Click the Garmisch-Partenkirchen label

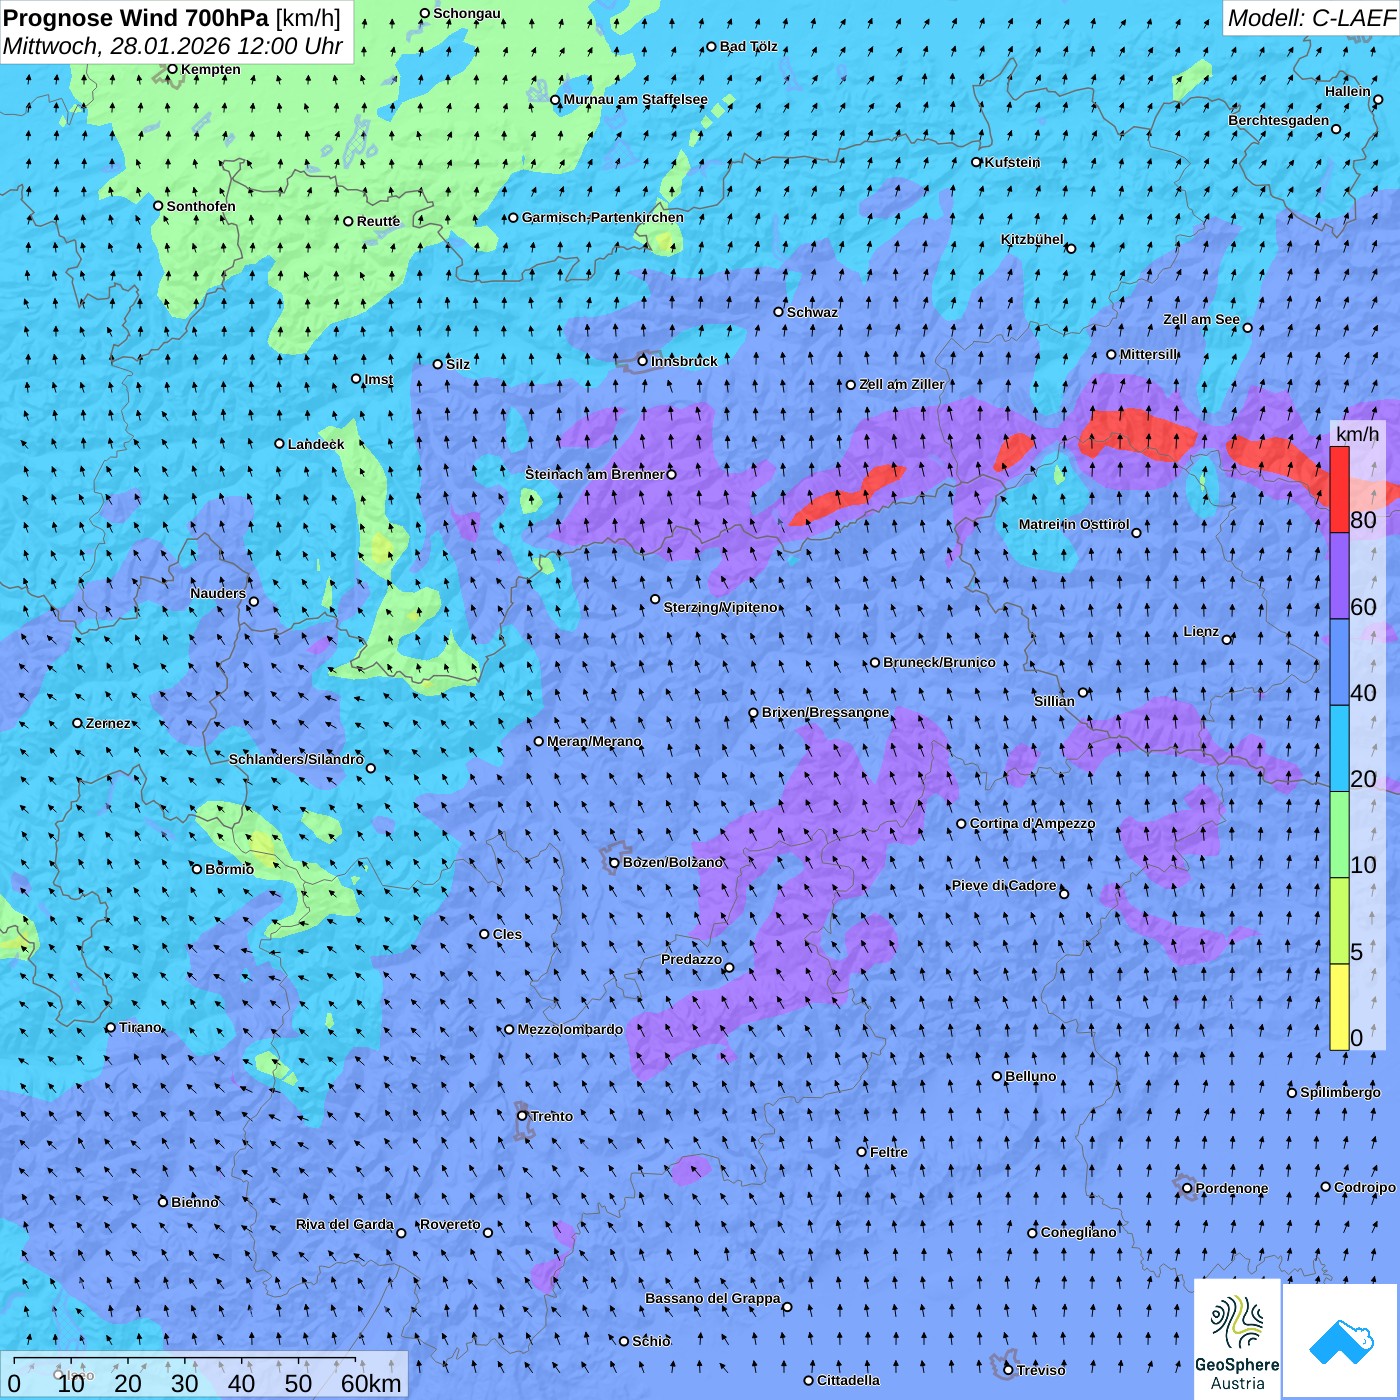click(603, 217)
